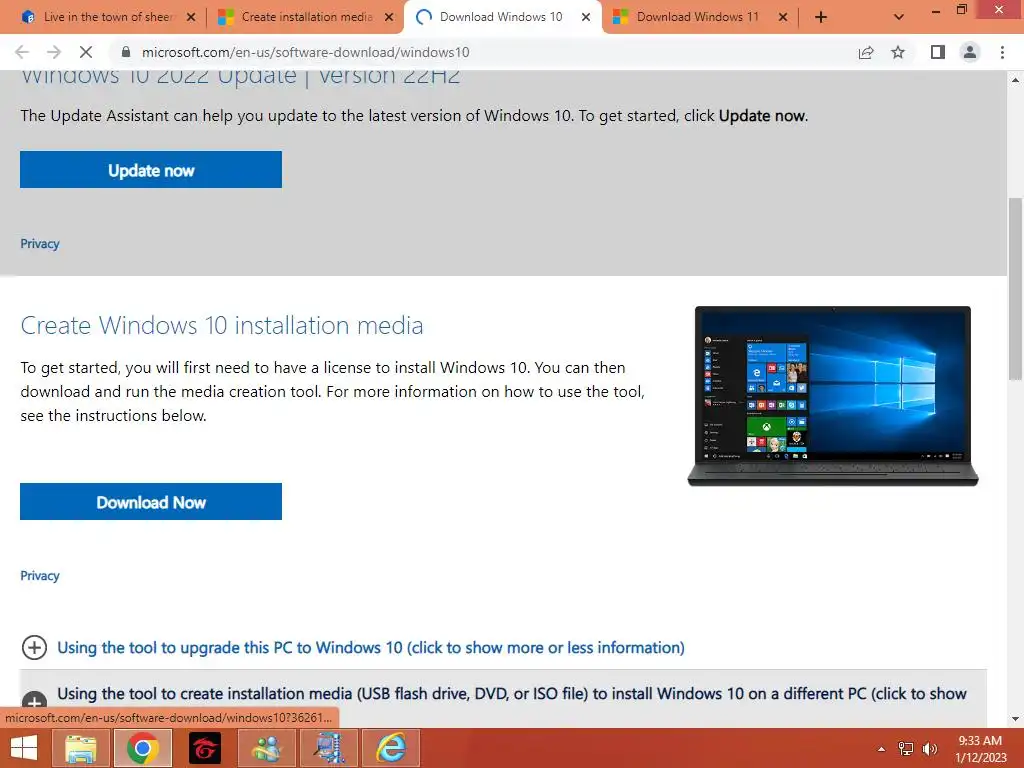This screenshot has height=768, width=1024.
Task: Open the Chrome profile avatar
Action: tap(970, 52)
